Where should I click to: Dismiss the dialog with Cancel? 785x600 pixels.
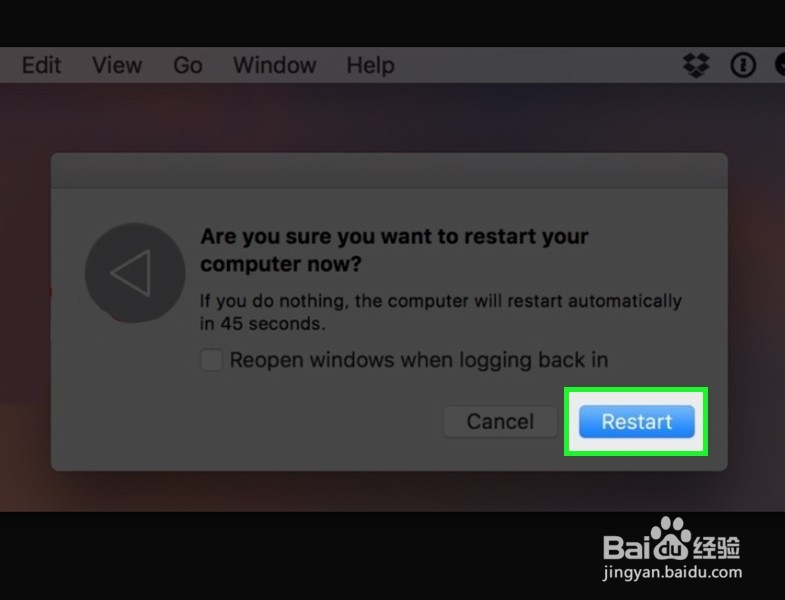(500, 422)
